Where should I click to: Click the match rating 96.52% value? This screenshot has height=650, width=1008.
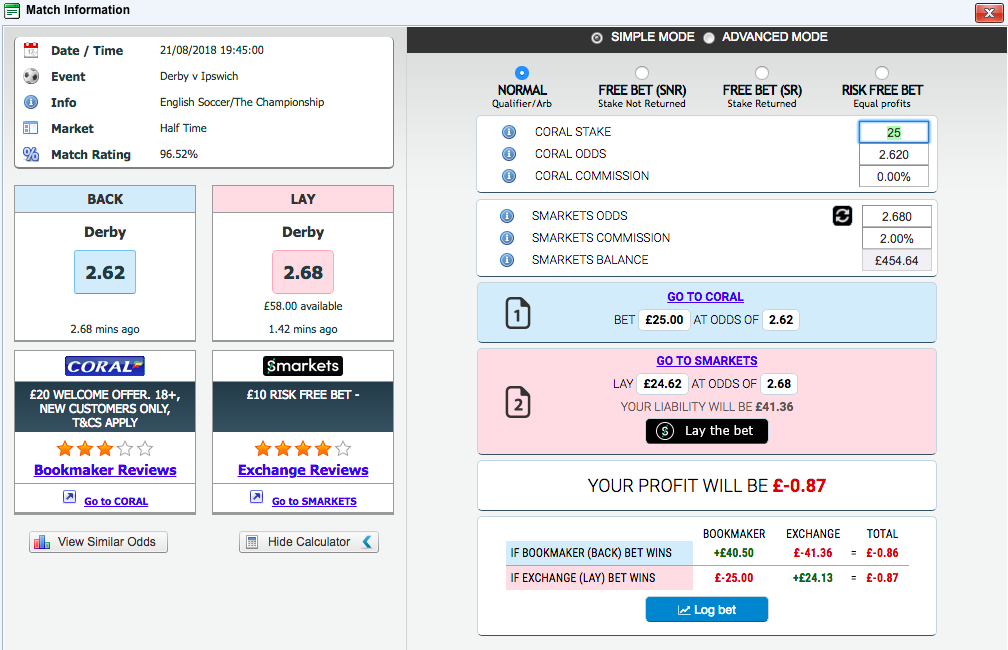(x=179, y=154)
